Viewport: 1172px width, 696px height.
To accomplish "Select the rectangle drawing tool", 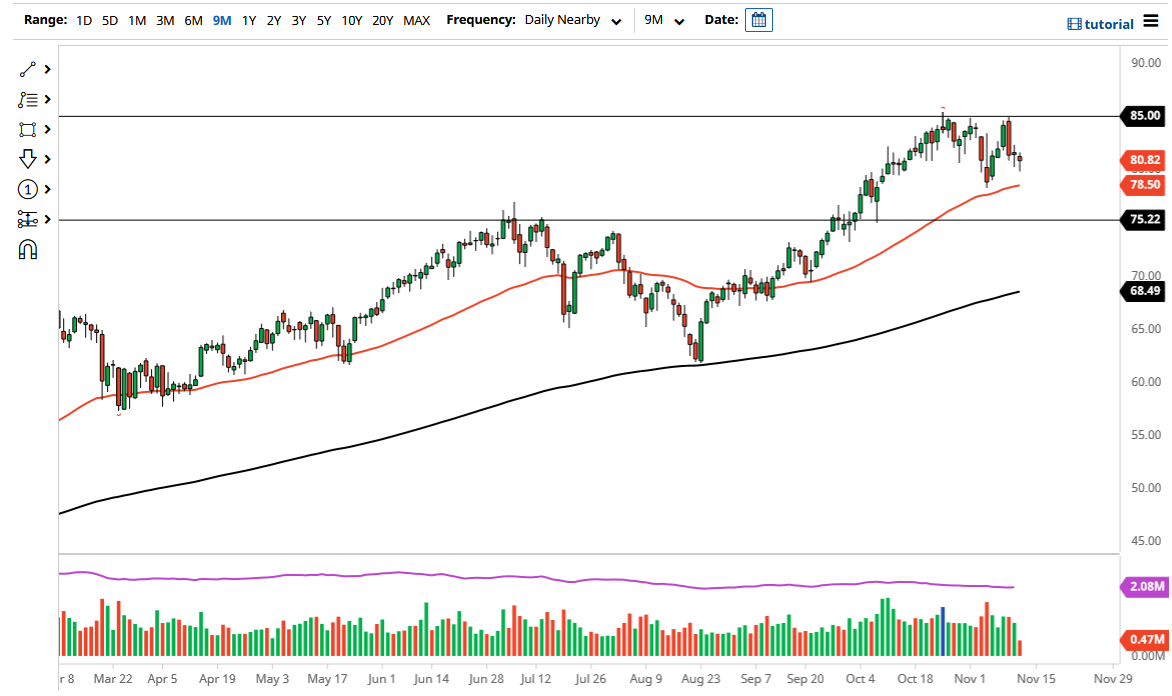I will pyautogui.click(x=28, y=129).
